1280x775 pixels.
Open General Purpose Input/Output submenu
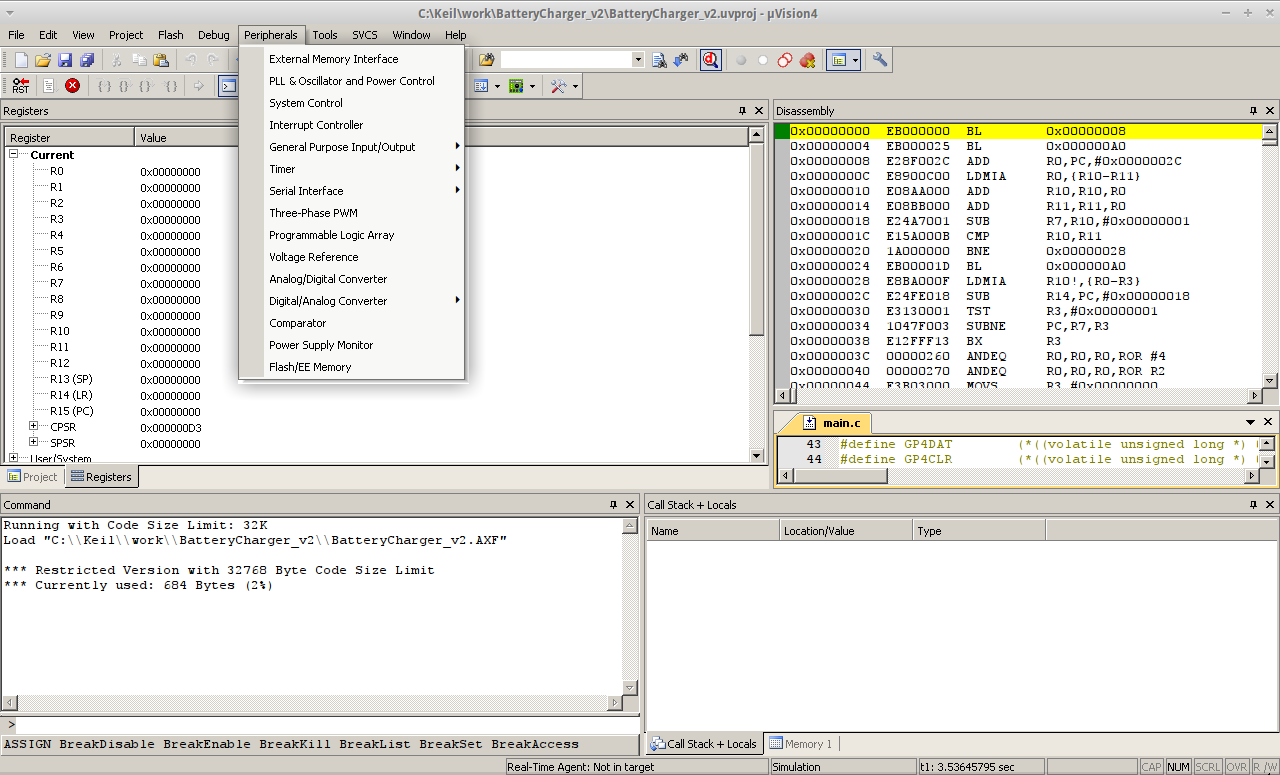pos(352,147)
